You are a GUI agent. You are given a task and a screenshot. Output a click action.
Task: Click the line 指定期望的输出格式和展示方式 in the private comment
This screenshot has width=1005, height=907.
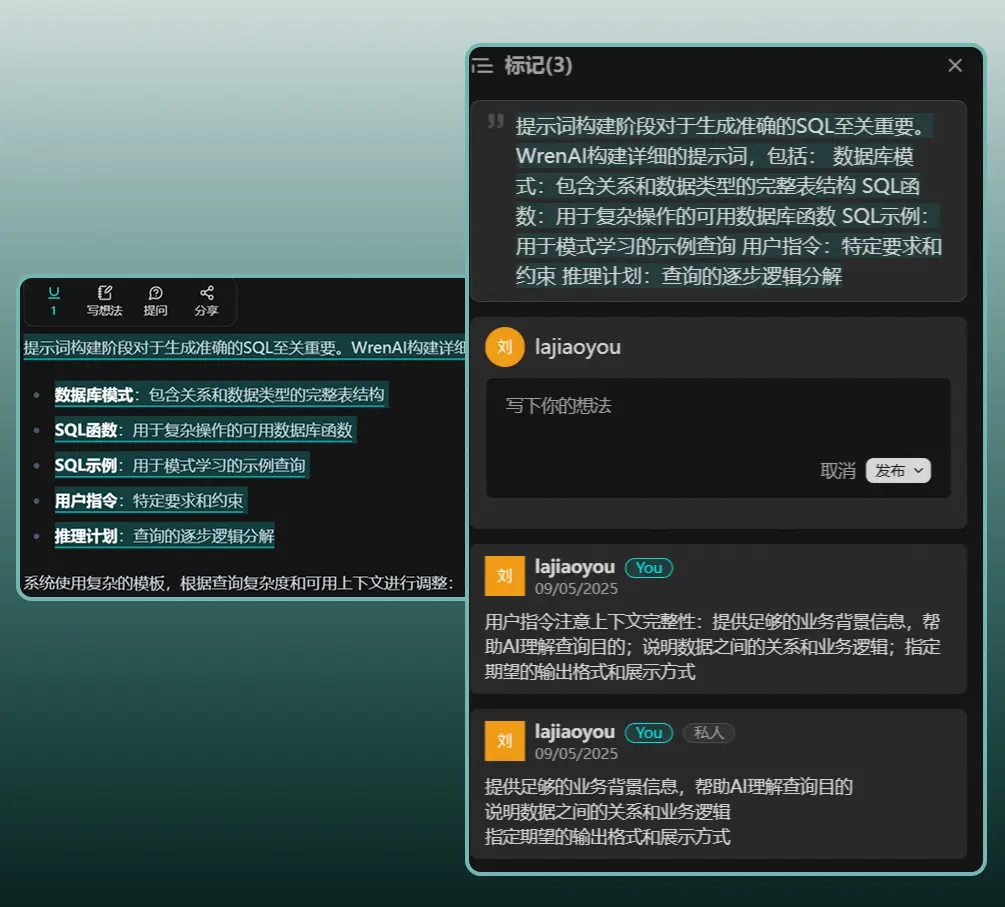[608, 836]
